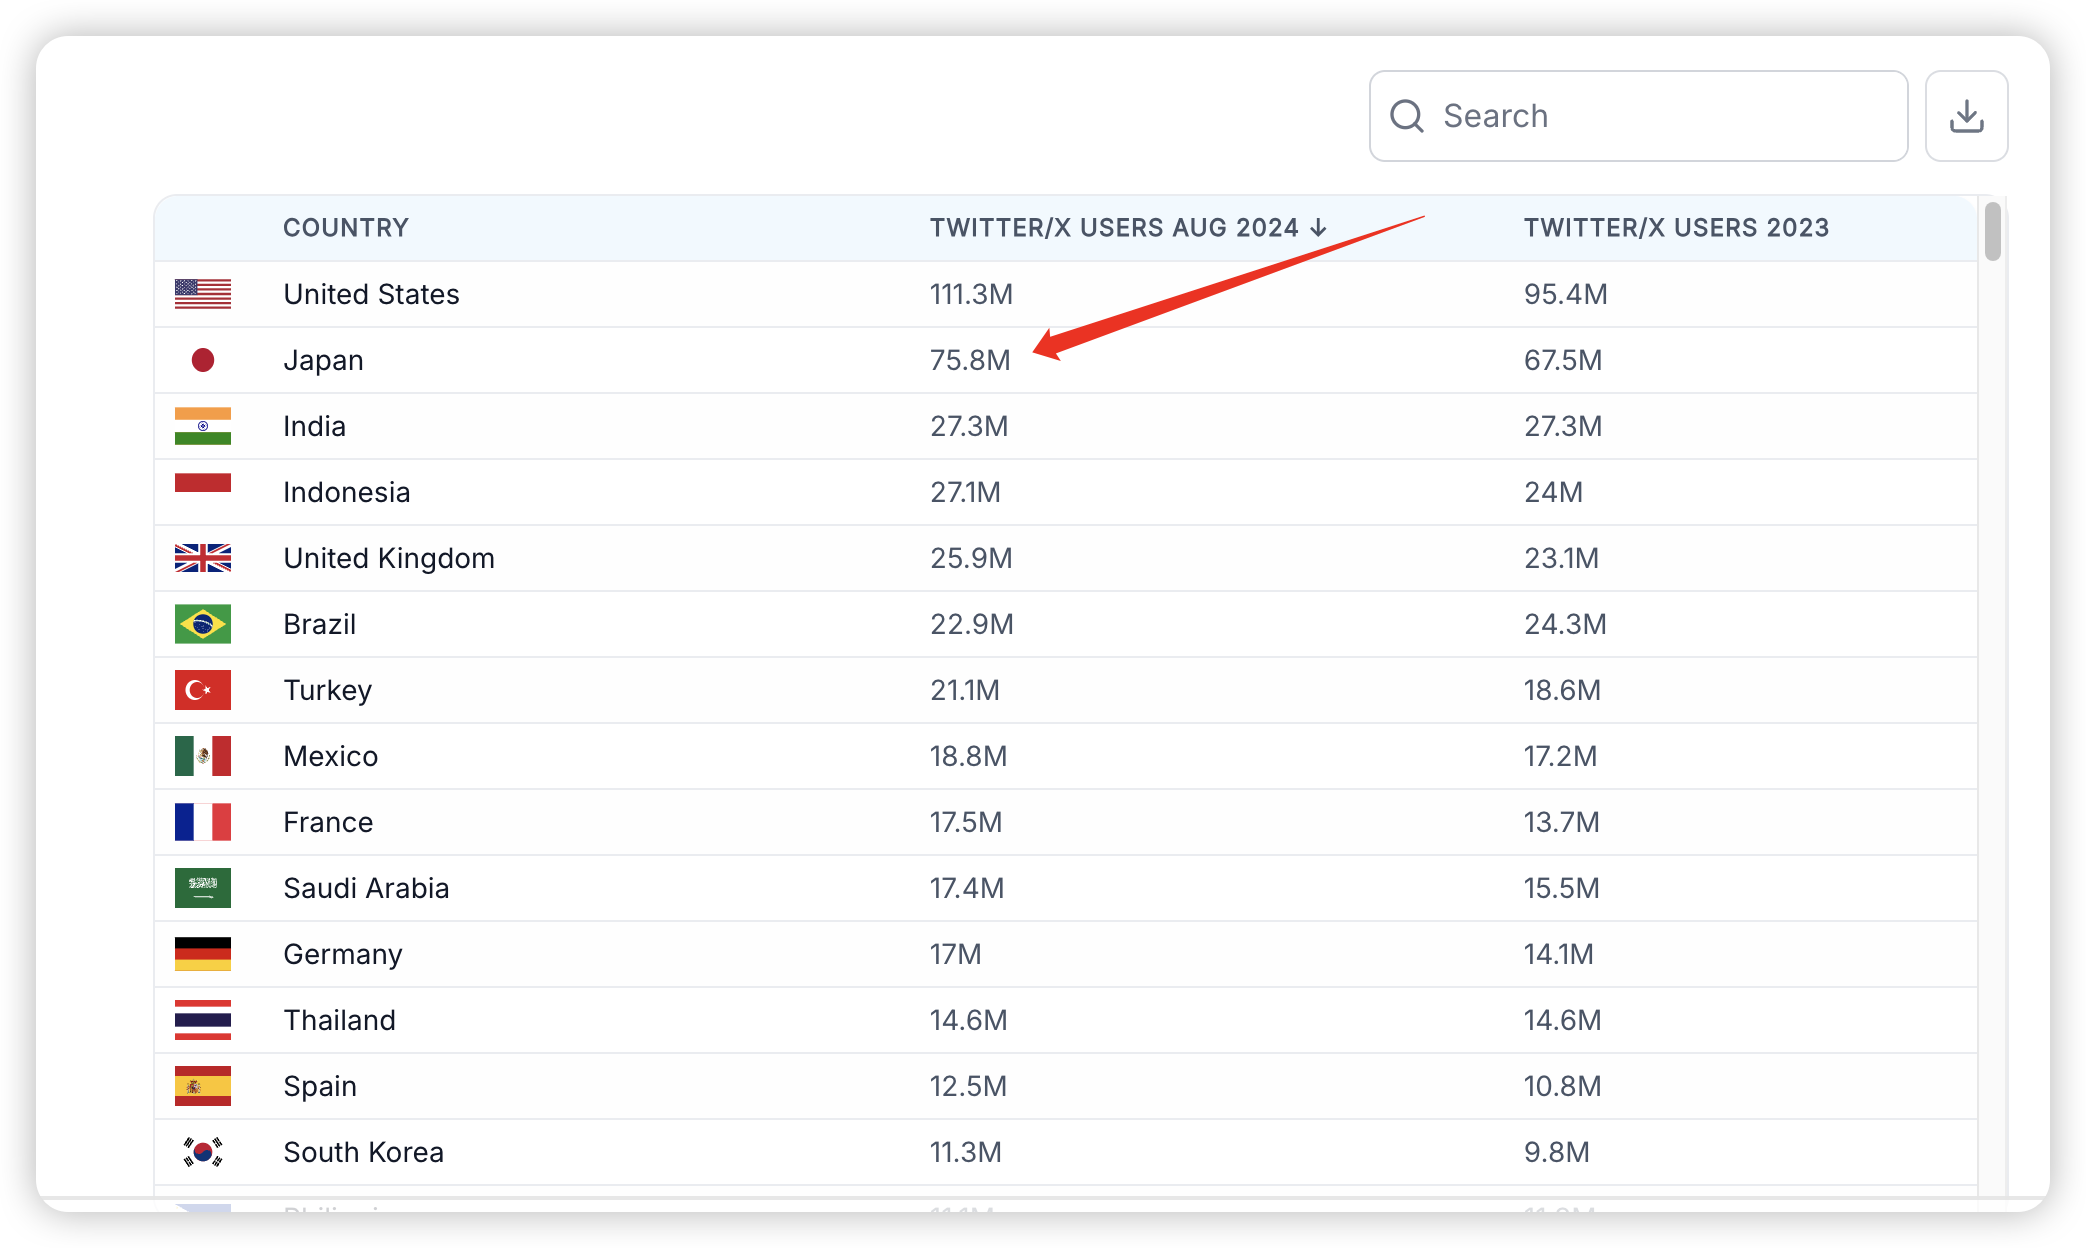
Task: Click the Mexico flag icon
Action: tap(203, 756)
